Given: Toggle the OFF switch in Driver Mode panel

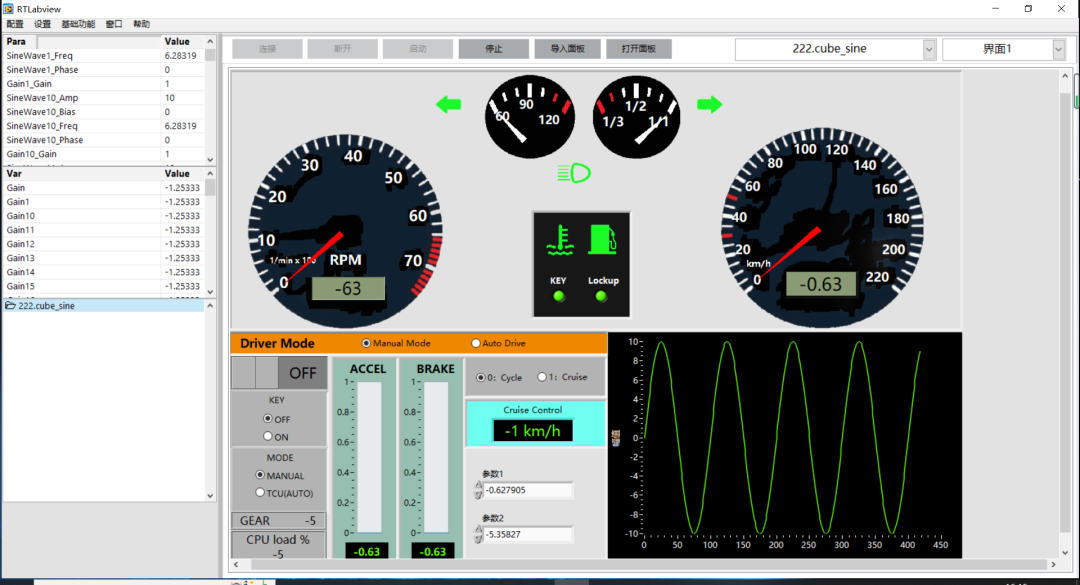Looking at the screenshot, I should click(279, 373).
